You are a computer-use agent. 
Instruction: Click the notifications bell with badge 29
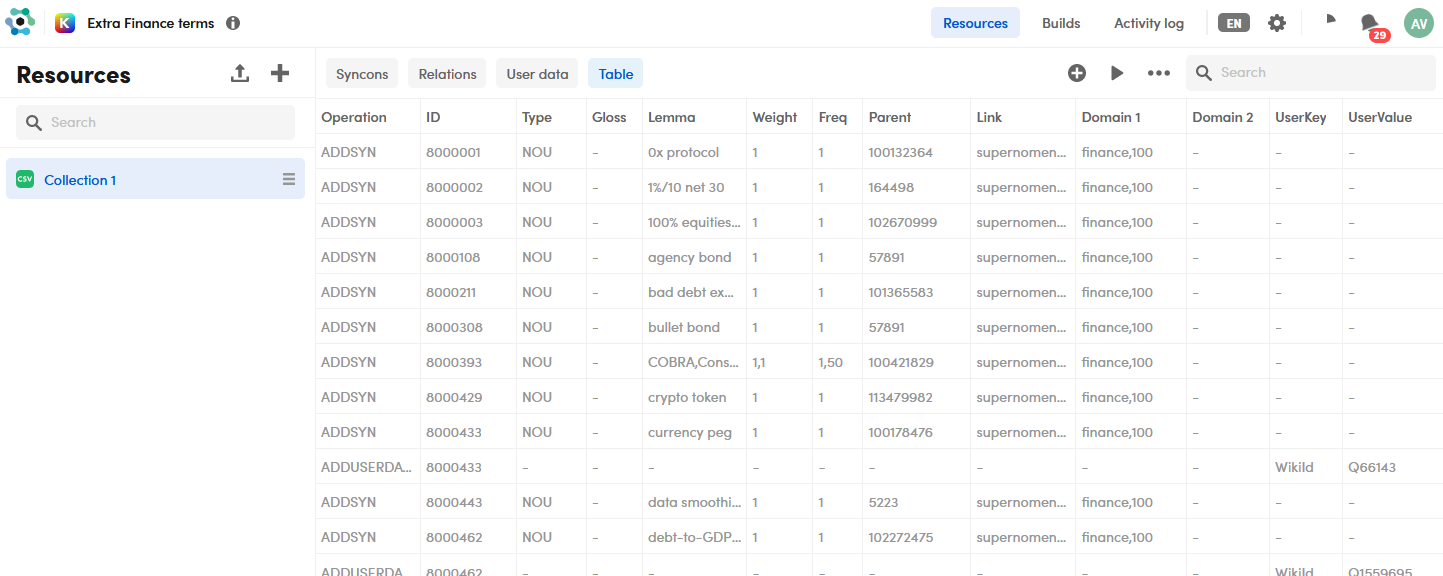[1371, 24]
